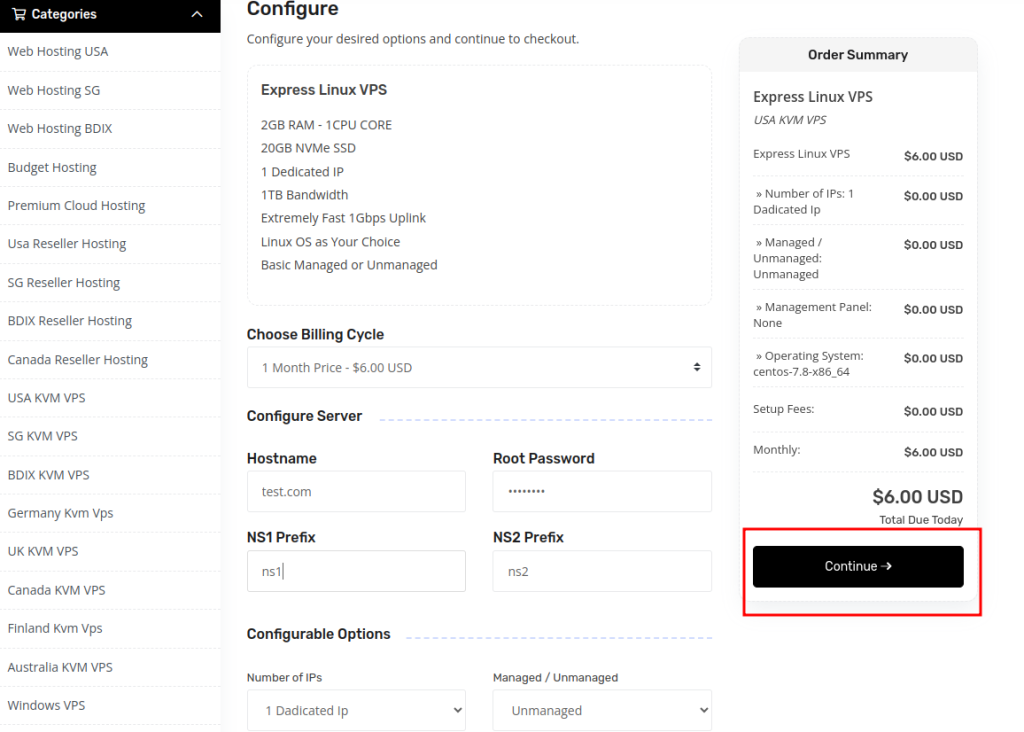Image resolution: width=1024 pixels, height=732 pixels.
Task: Click into the Hostname field
Action: [356, 492]
